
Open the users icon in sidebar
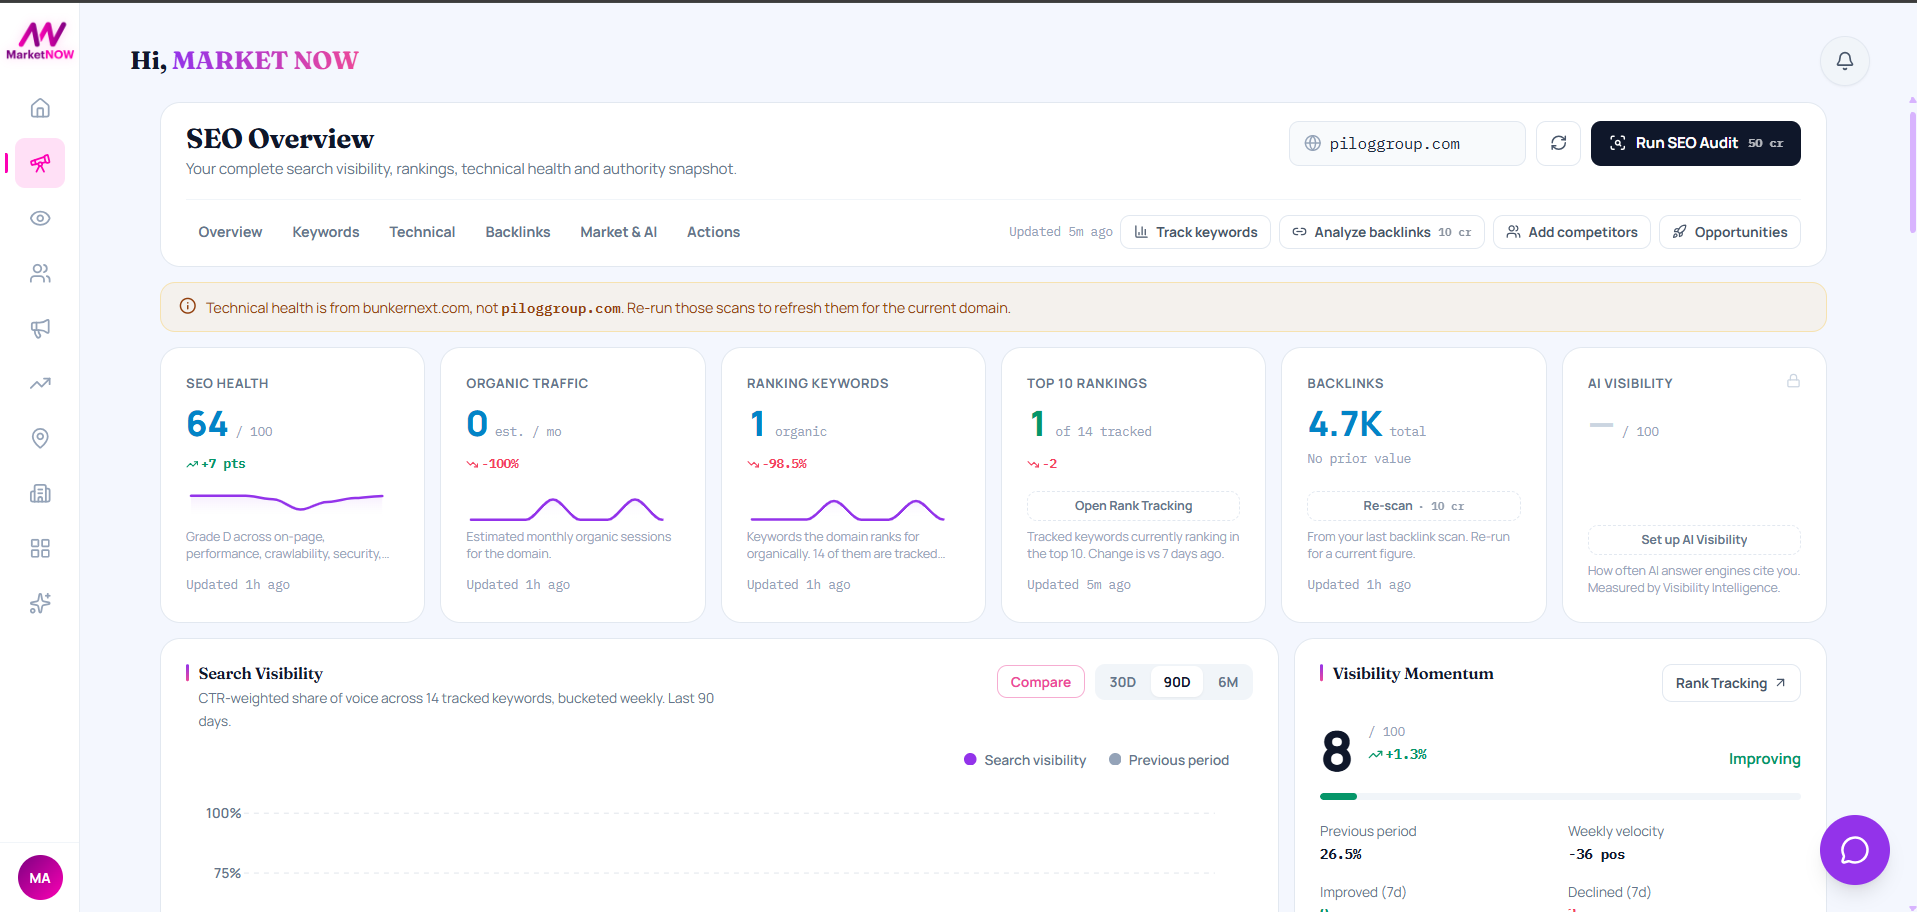pos(40,273)
